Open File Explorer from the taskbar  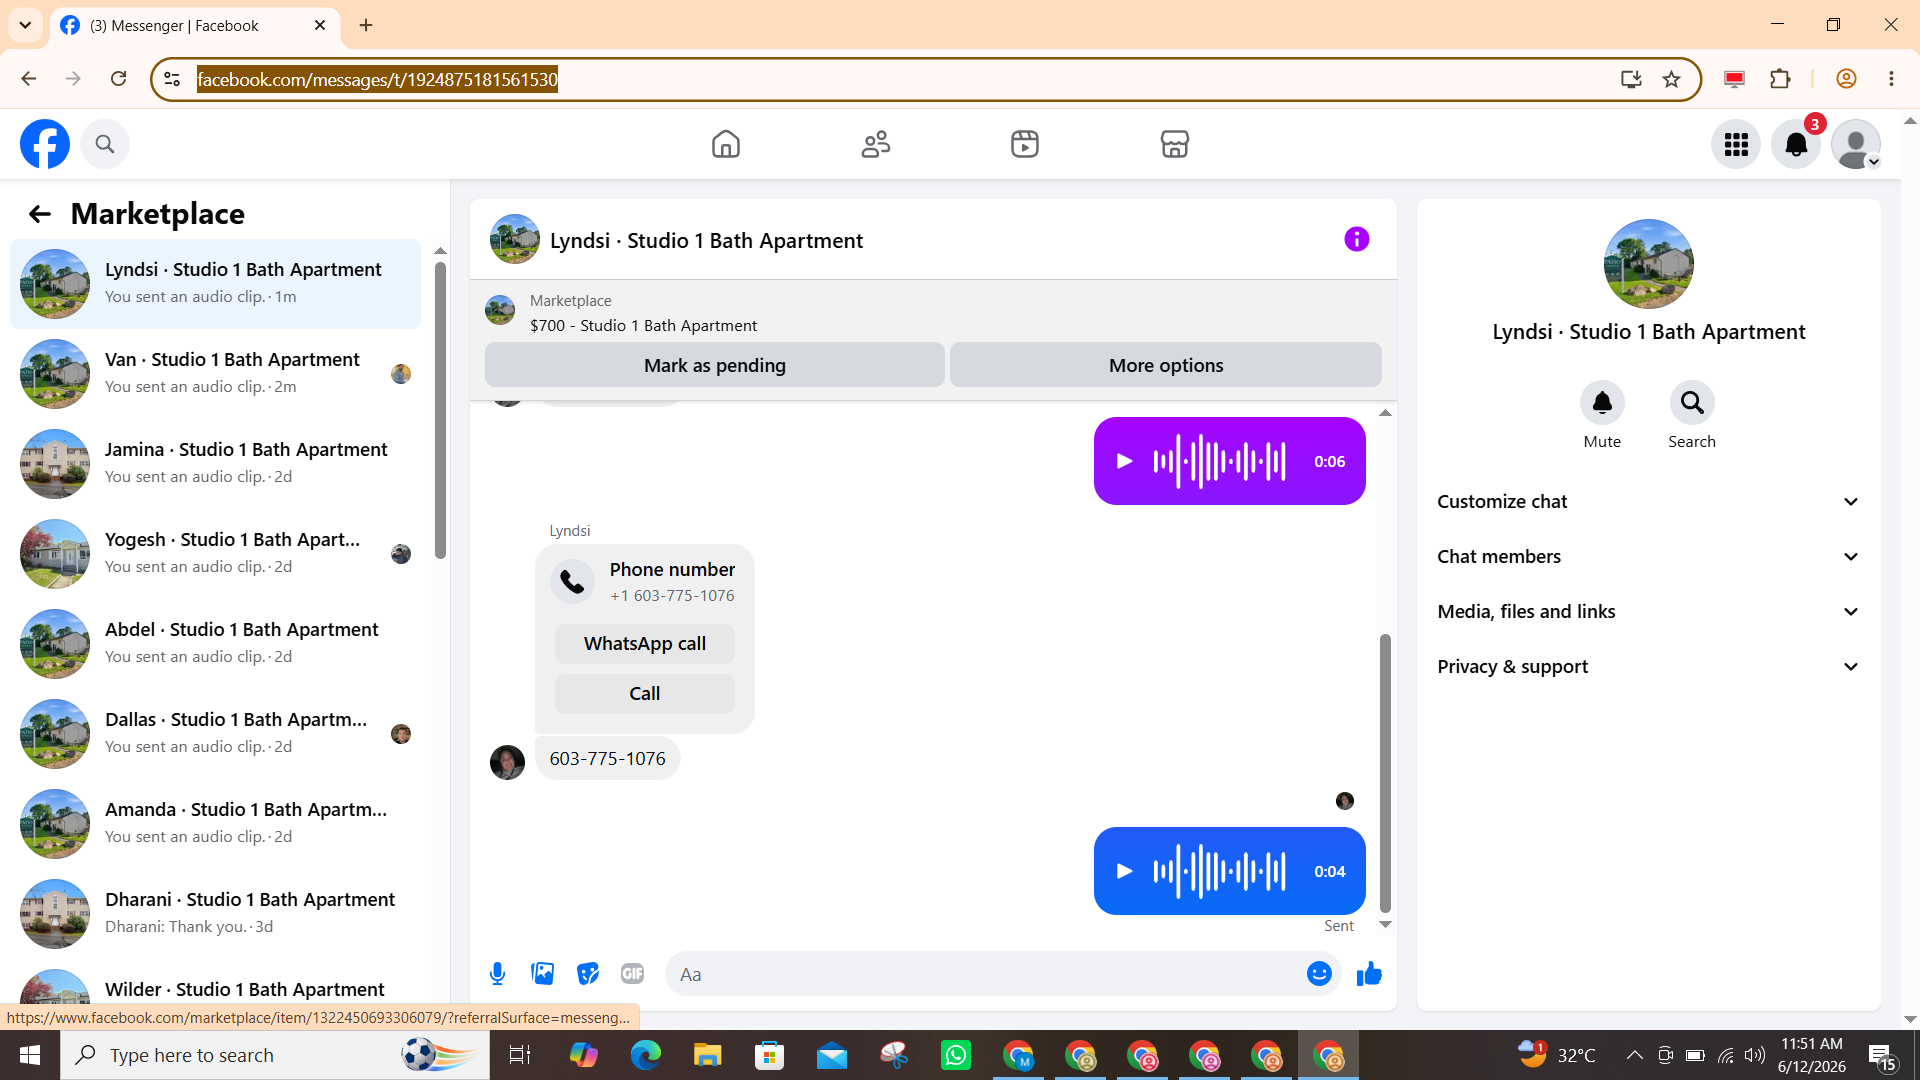tap(708, 1055)
